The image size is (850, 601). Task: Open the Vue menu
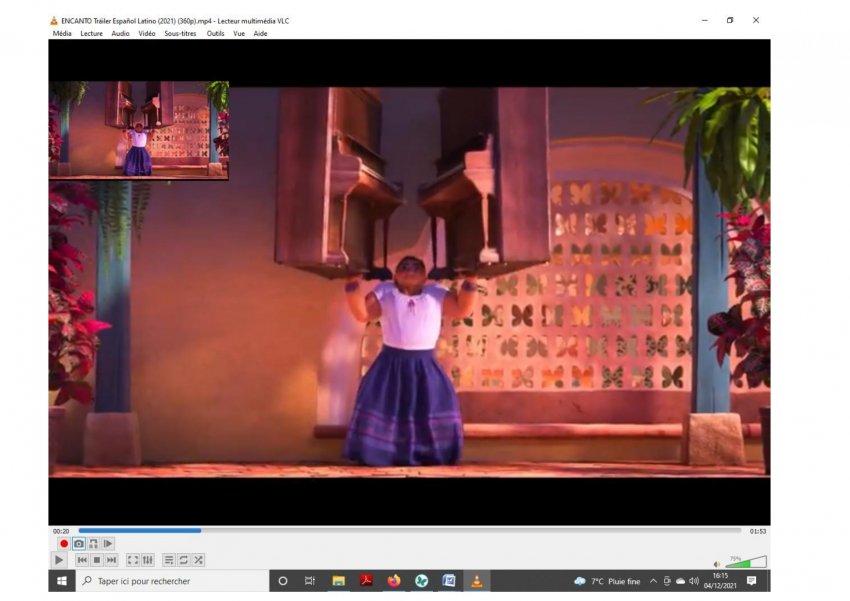239,34
